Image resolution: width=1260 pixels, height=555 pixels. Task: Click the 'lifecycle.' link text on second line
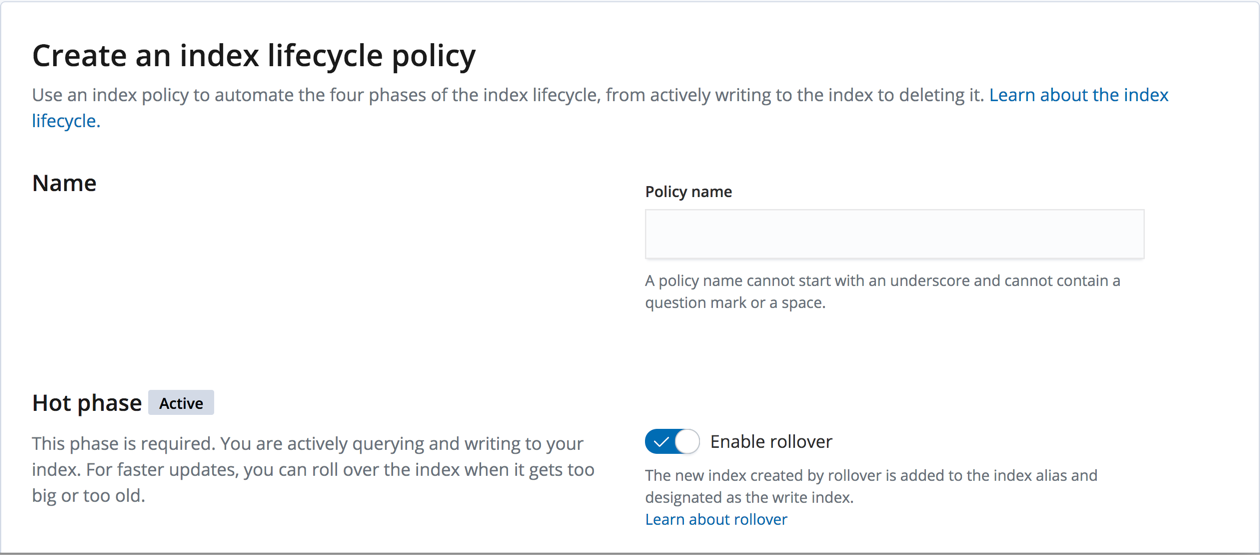coord(66,121)
